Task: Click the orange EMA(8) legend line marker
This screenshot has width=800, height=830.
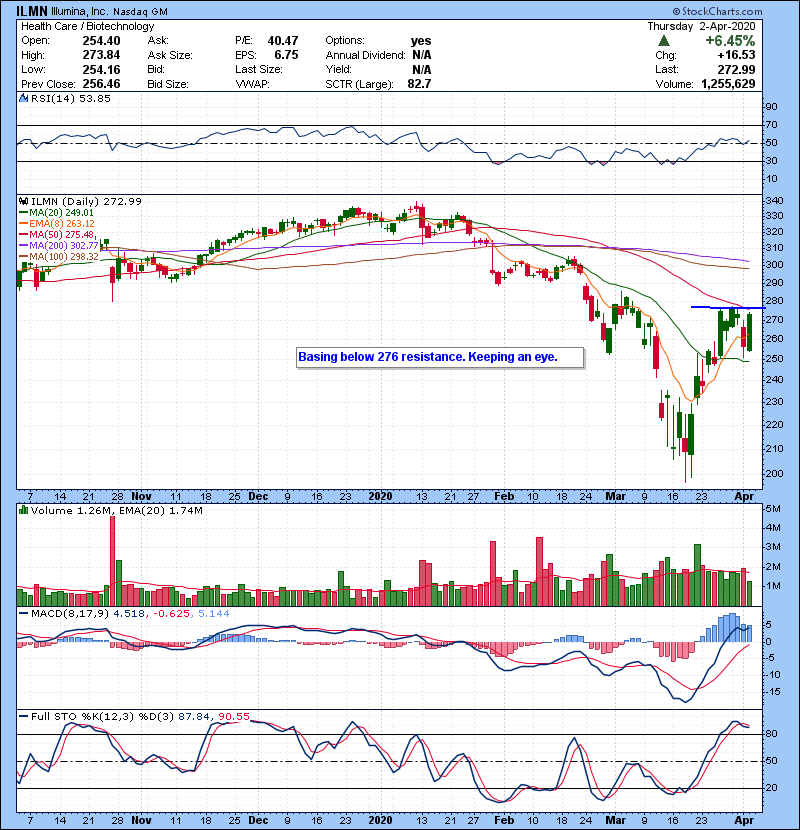Action: [23, 224]
